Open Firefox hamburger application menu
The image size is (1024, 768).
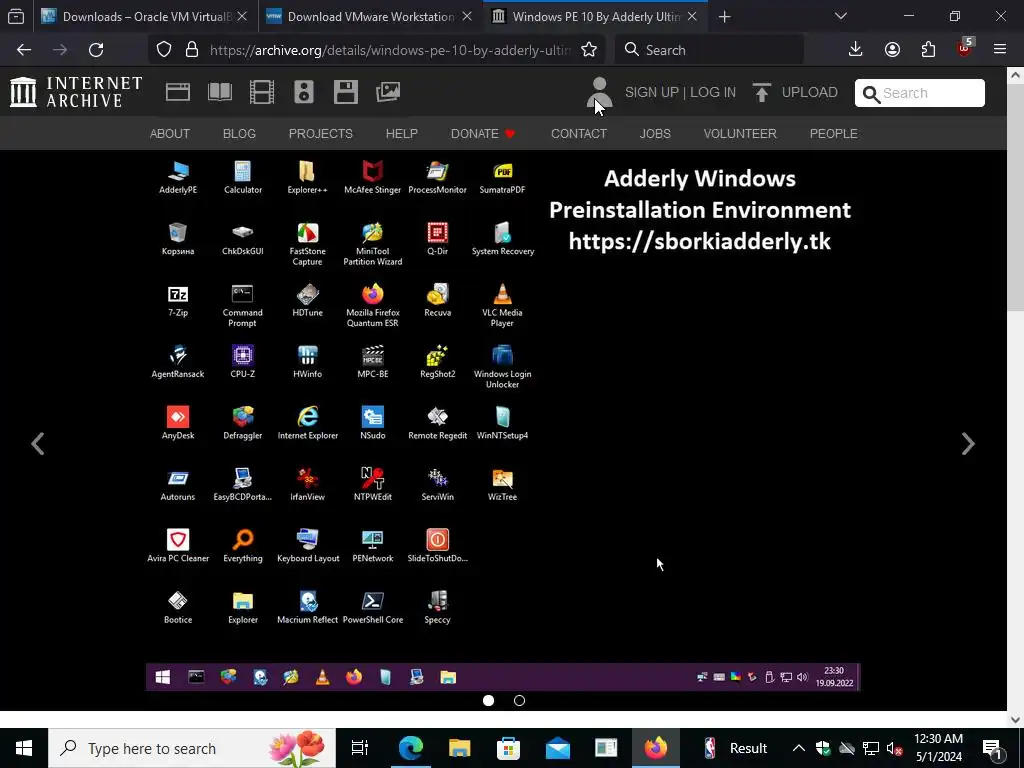(x=1000, y=50)
